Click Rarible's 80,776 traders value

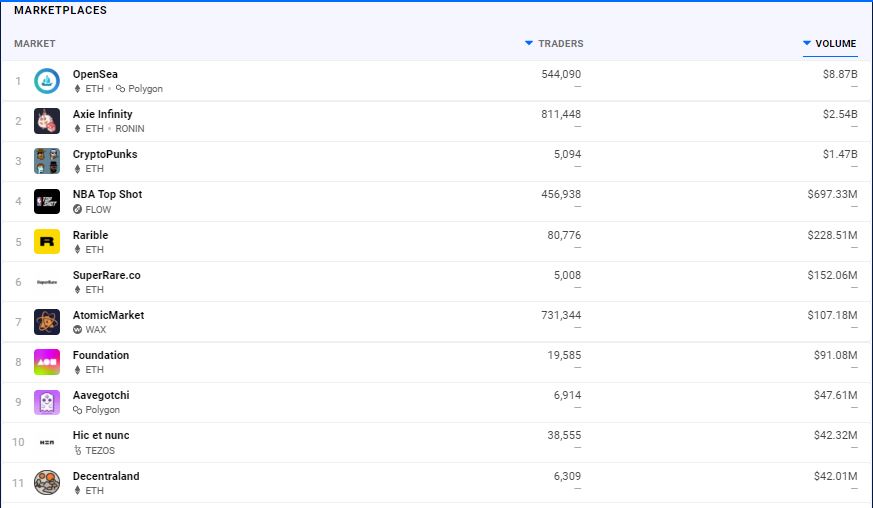pos(564,235)
